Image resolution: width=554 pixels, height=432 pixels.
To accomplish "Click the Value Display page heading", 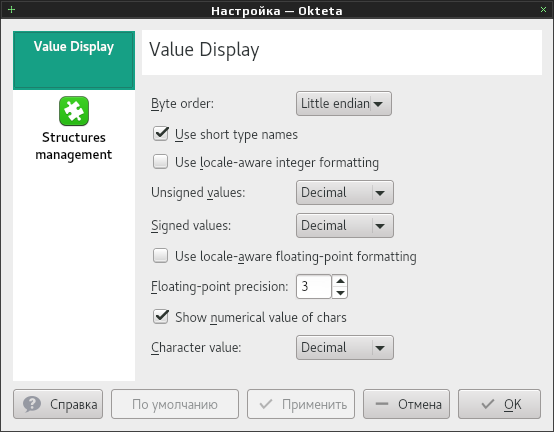I will pyautogui.click(x=204, y=50).
